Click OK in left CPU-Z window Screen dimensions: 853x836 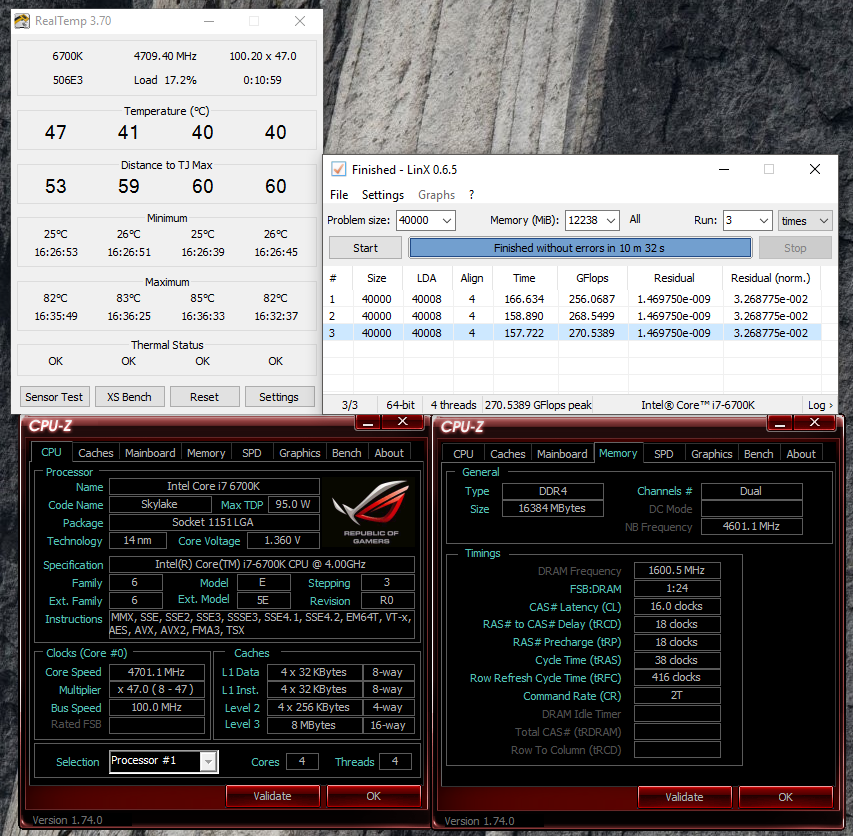pos(373,796)
